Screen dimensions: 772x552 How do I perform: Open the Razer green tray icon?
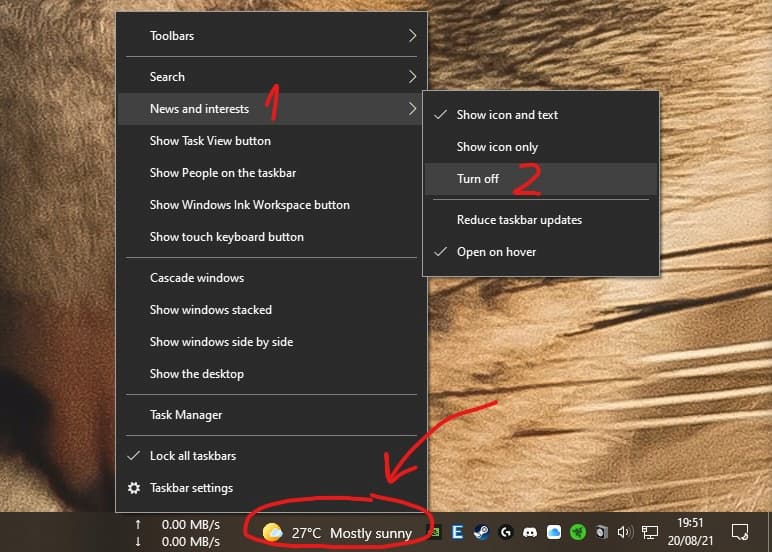click(578, 532)
